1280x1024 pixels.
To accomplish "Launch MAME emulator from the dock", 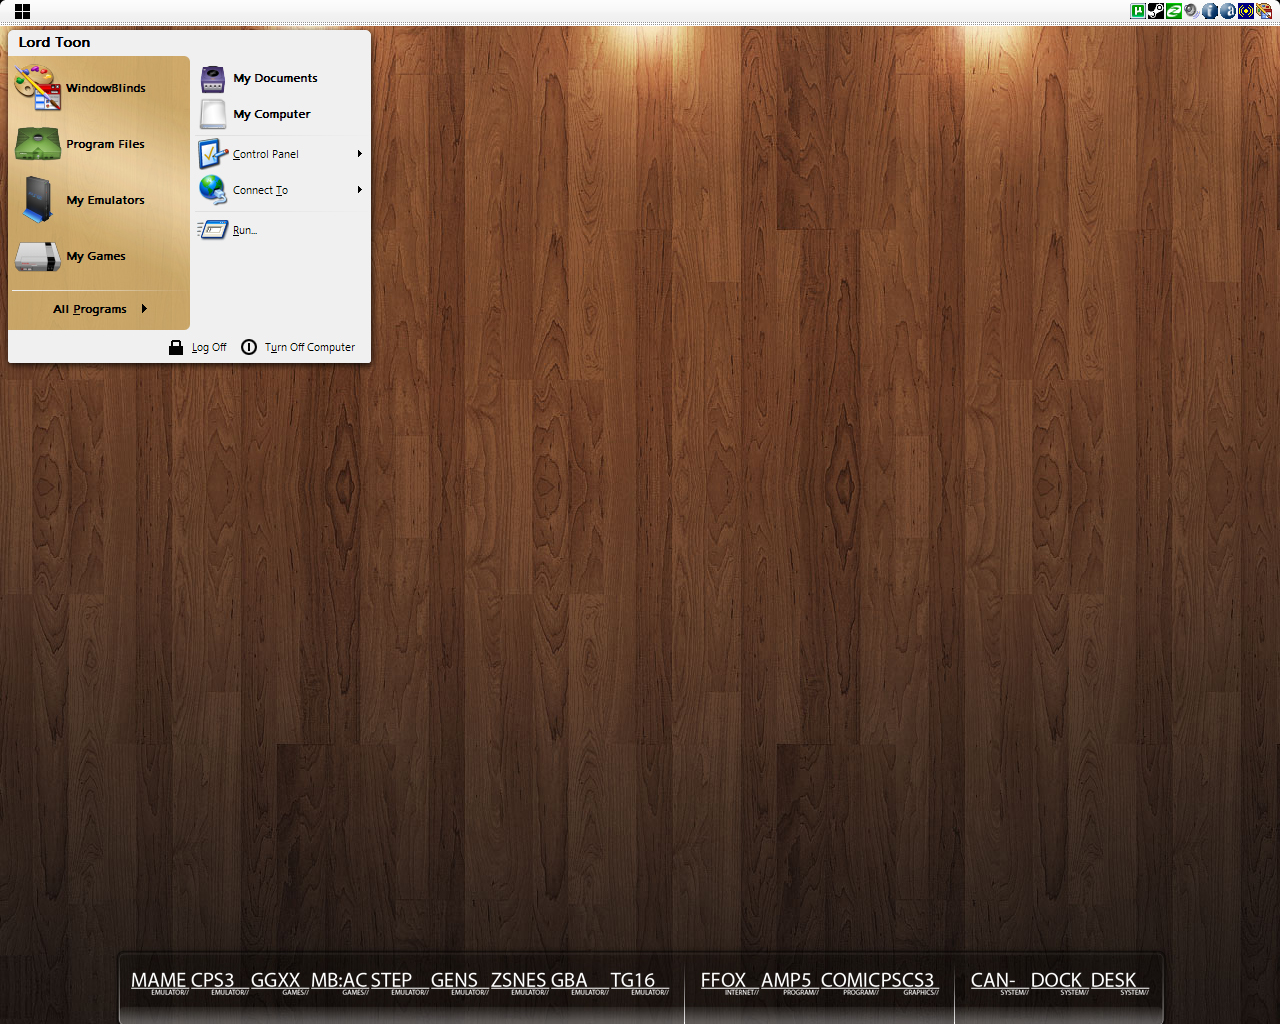I will click(159, 982).
